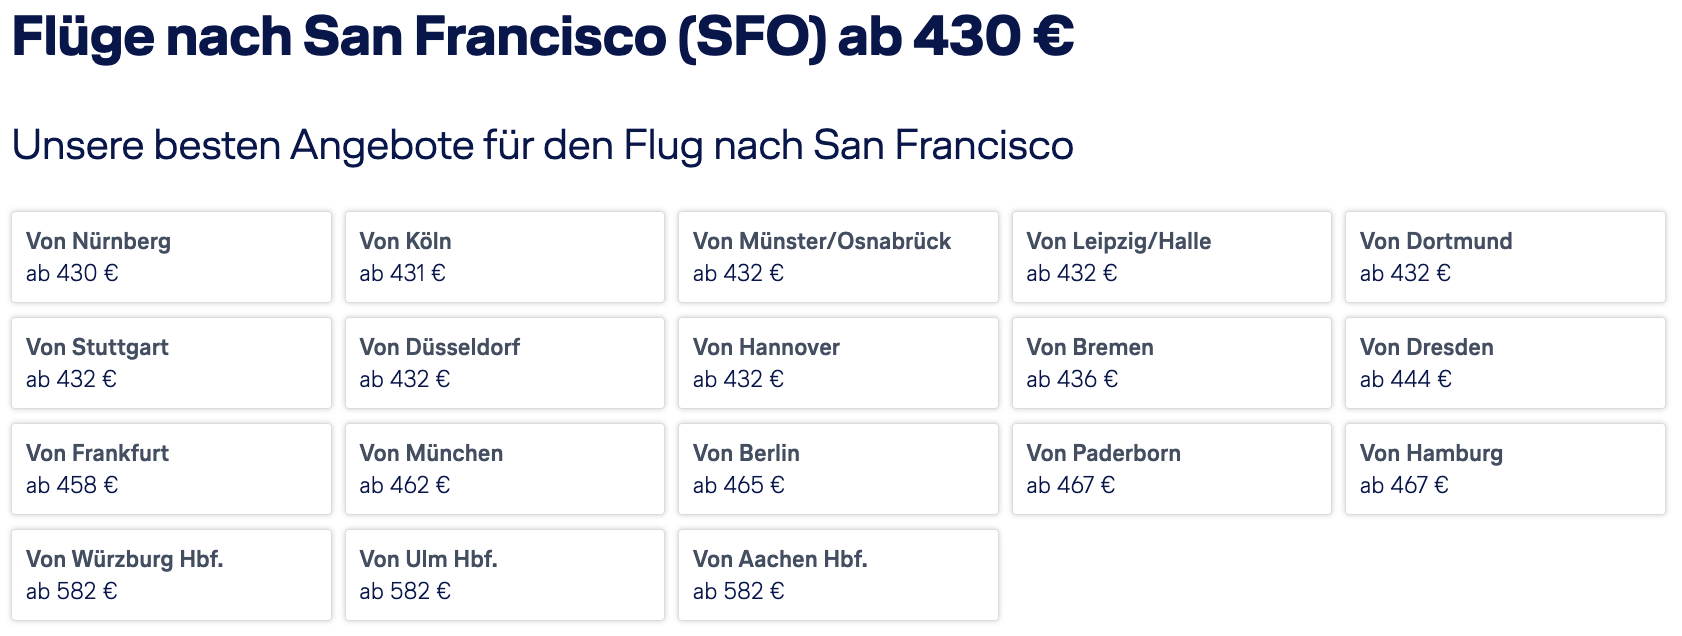
Task: Click the Von München flight card
Action: coord(505,469)
